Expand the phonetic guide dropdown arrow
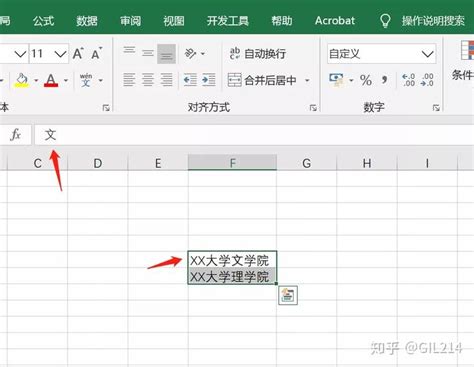This screenshot has height=367, width=474. [x=101, y=80]
